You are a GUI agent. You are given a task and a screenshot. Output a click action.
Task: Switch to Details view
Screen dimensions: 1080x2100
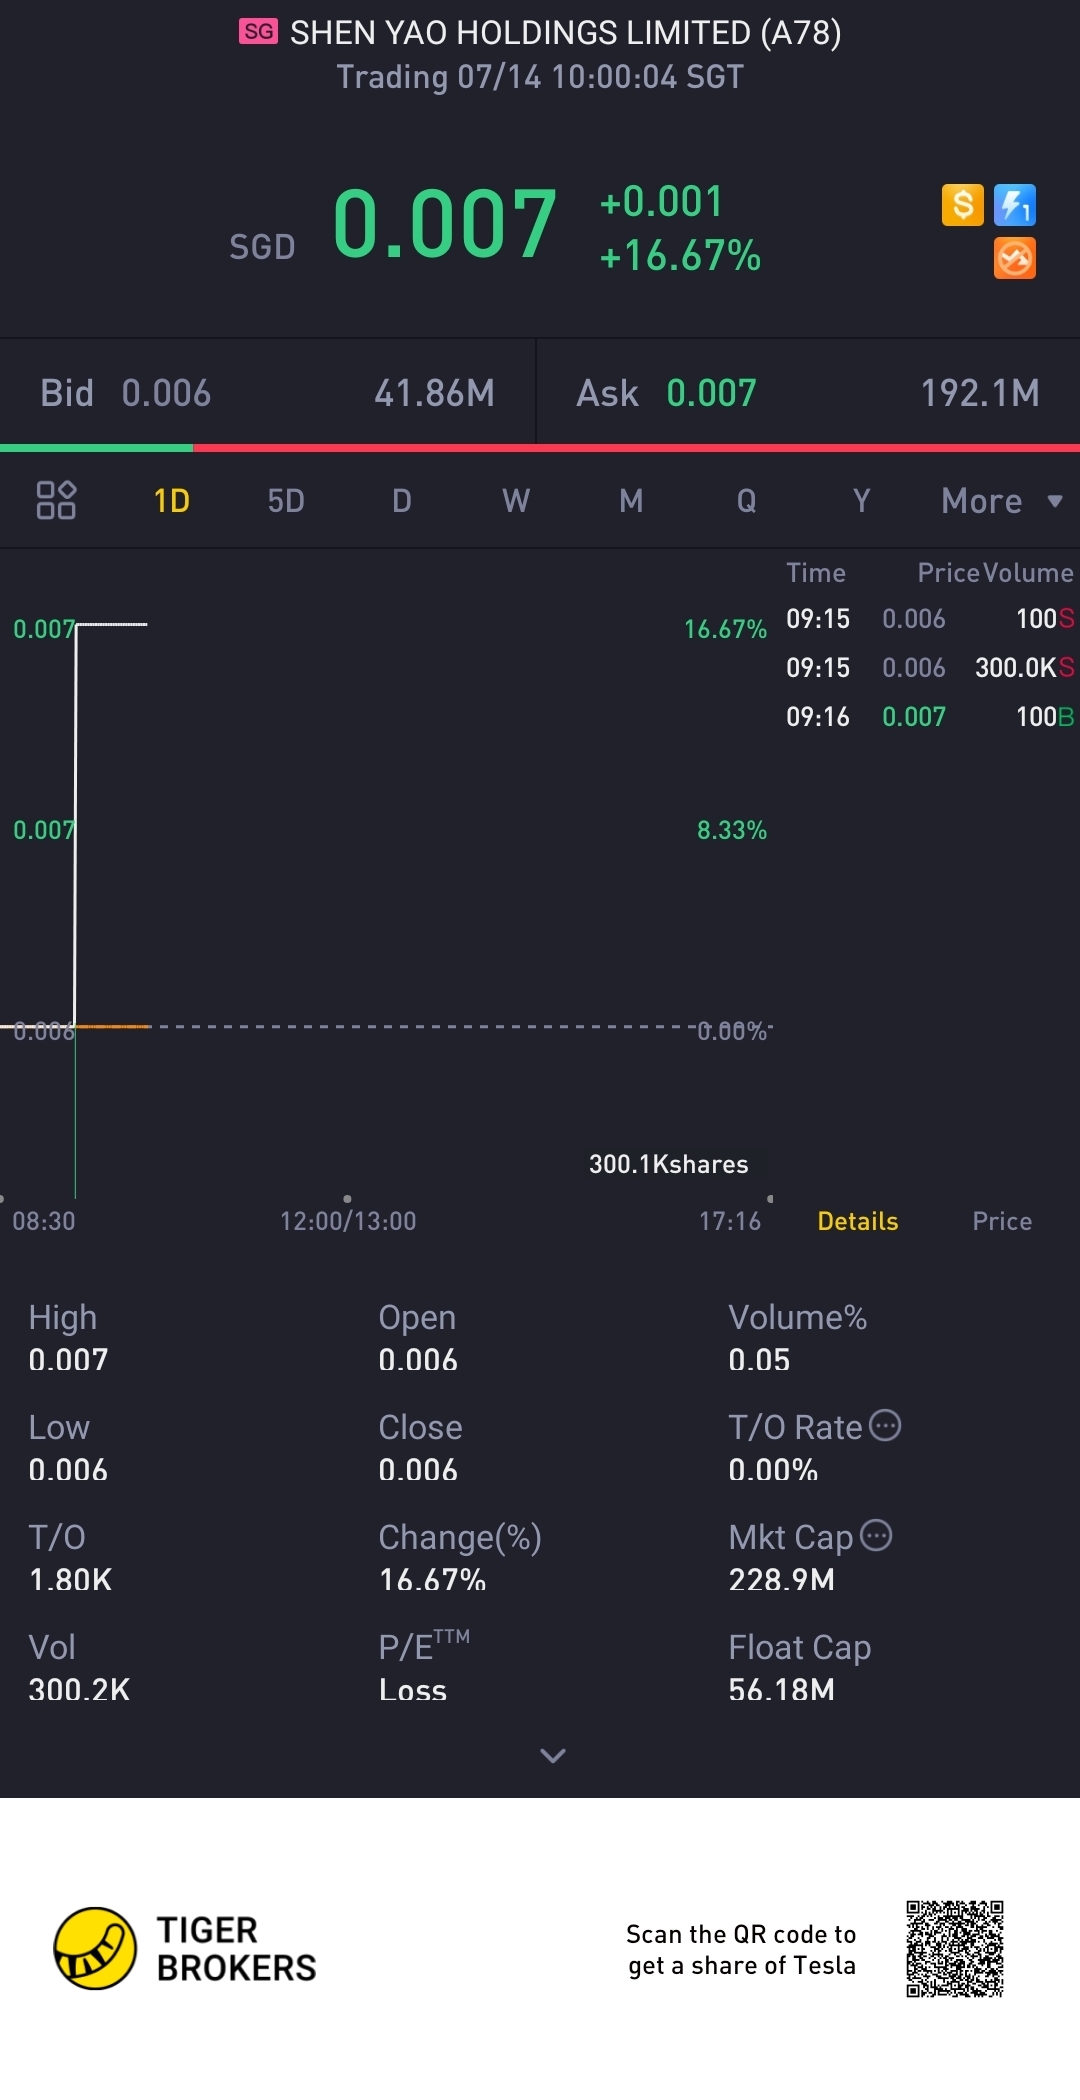[857, 1221]
